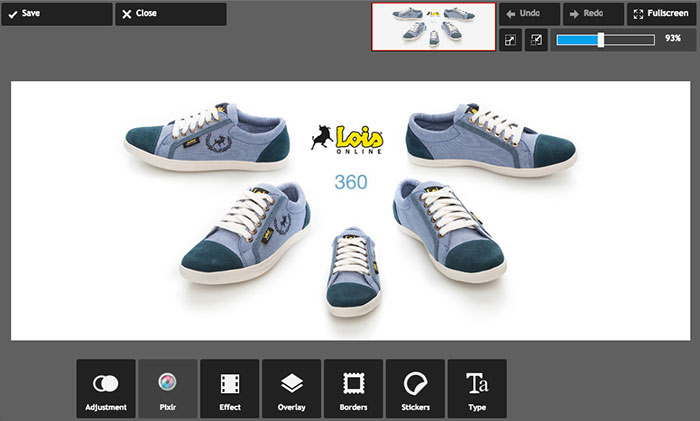Open the Adjustment tools
Viewport: 700px width, 421px height.
click(106, 388)
